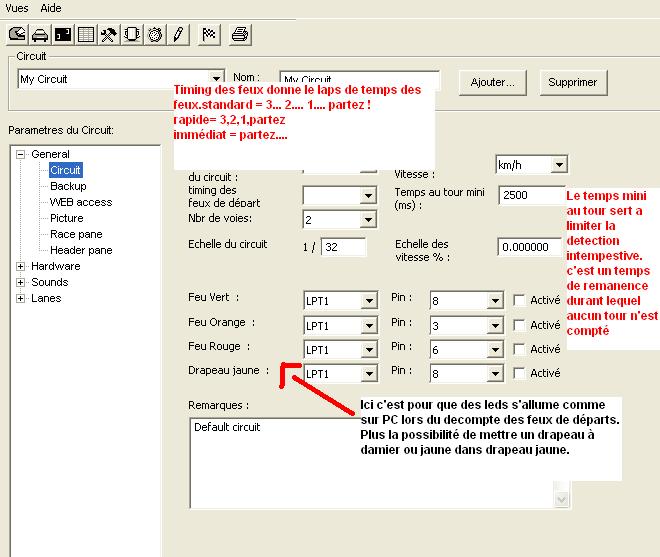Toggle the Feu Orange Activé checkbox
Viewport: 660px width, 557px height.
click(x=519, y=325)
